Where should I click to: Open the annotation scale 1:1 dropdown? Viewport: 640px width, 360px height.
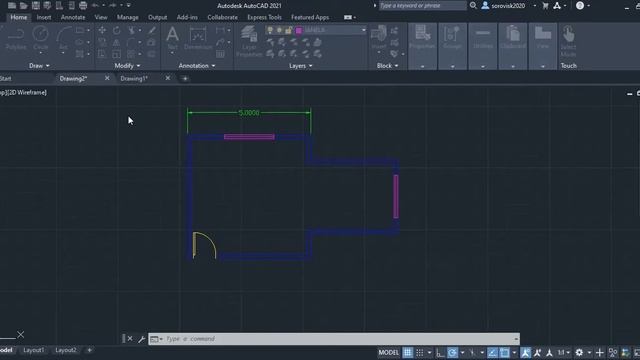564,352
